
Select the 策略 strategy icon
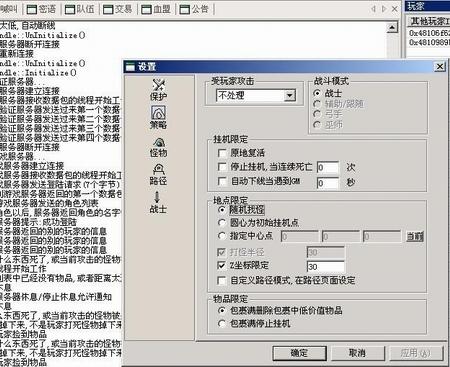point(158,118)
